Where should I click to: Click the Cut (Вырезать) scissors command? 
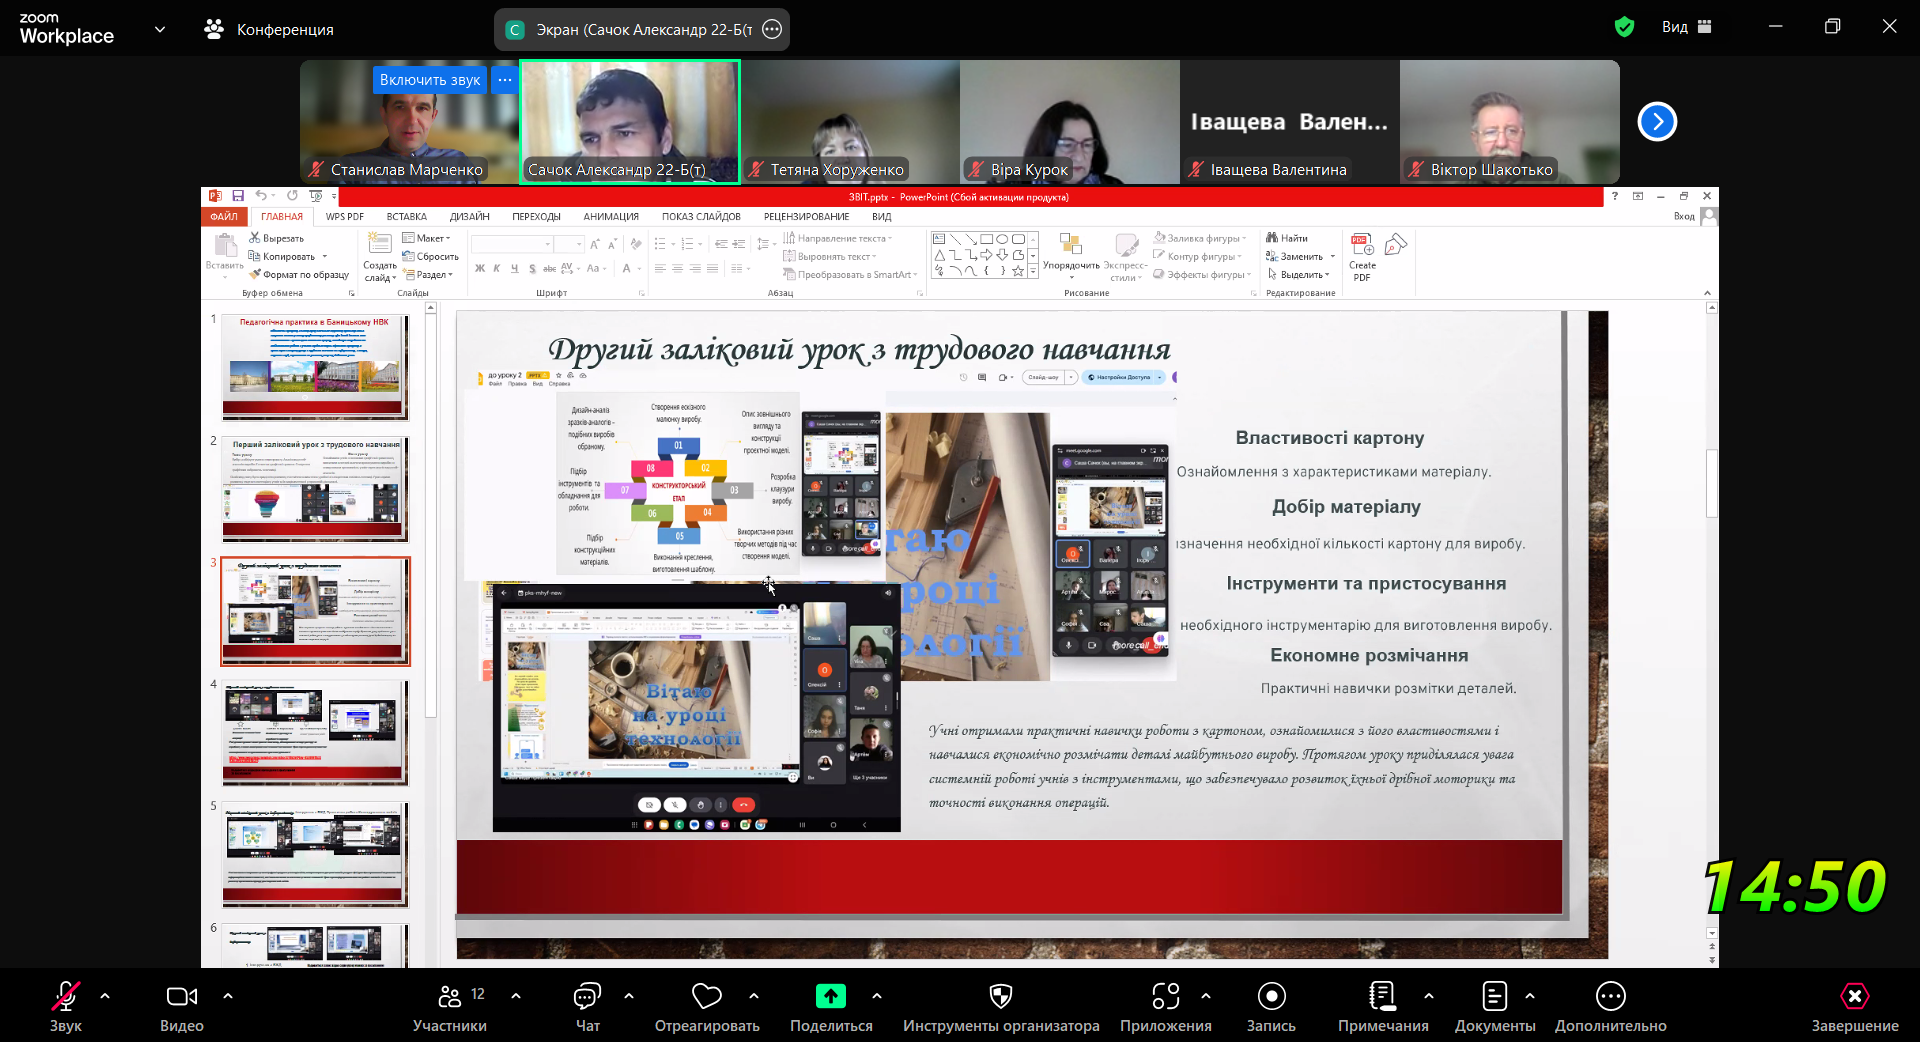pos(276,238)
